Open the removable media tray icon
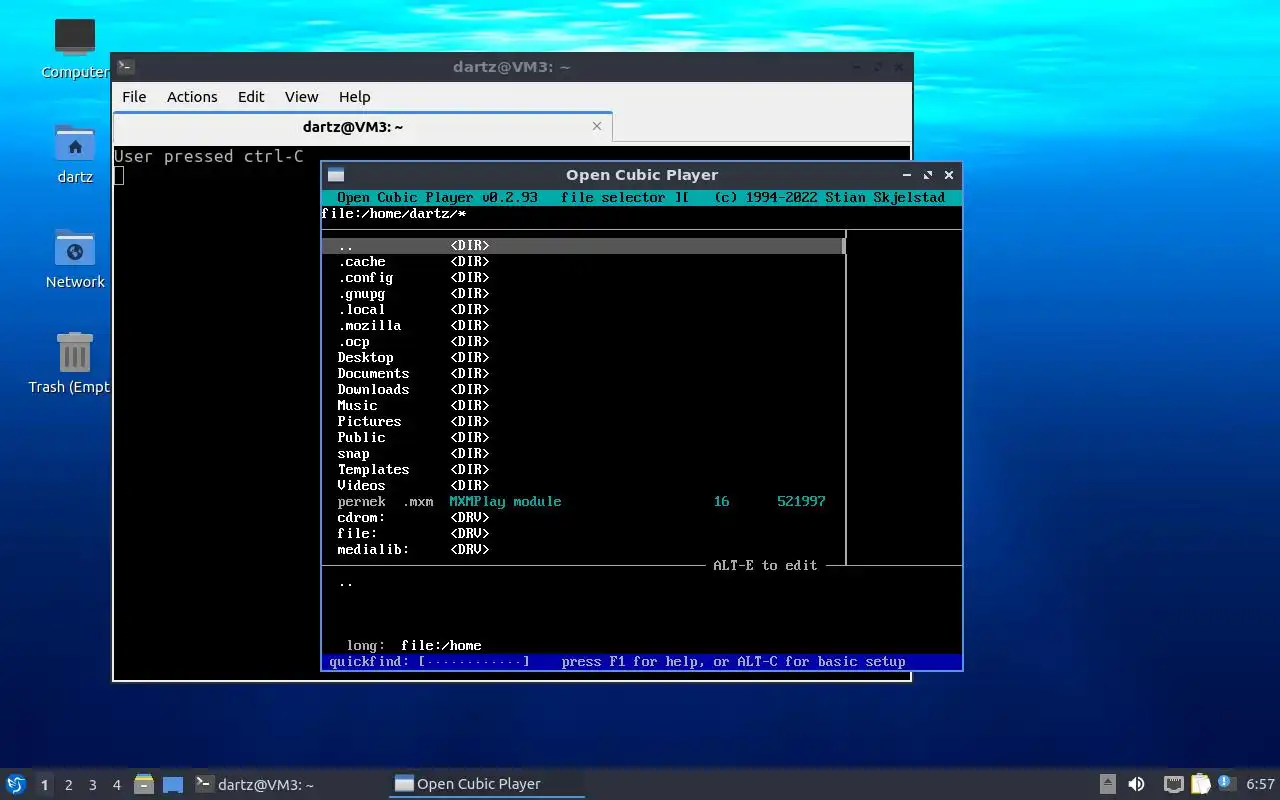Screen dimensions: 1280x800 [x=1108, y=784]
